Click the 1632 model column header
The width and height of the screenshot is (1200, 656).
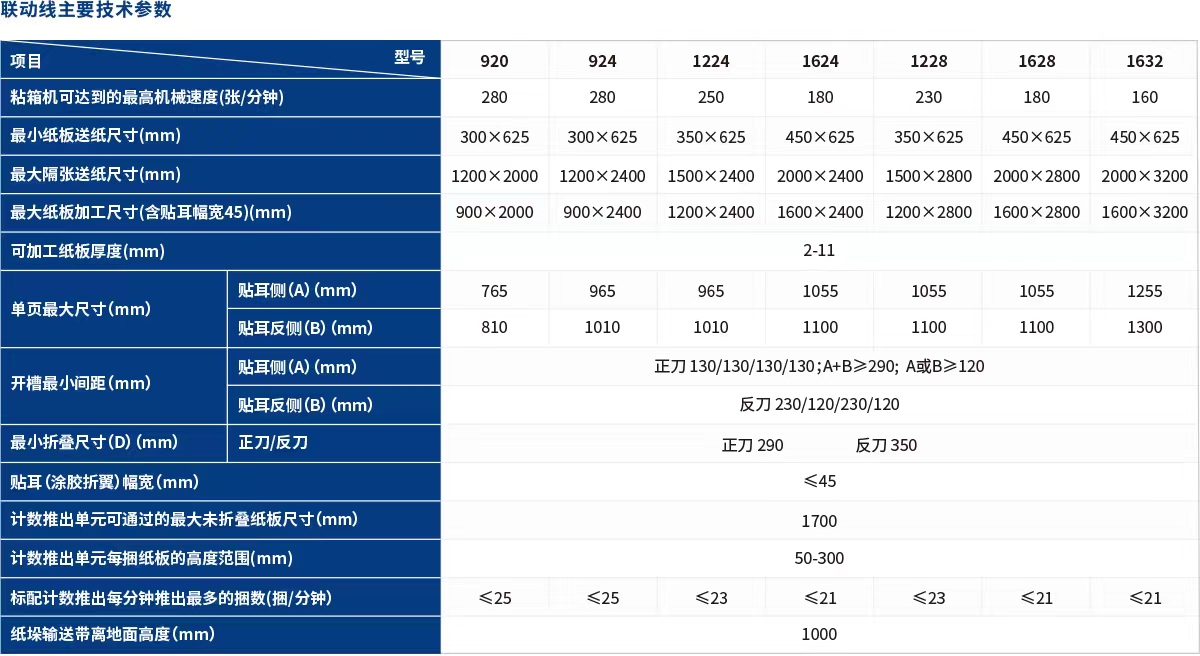coord(1144,61)
